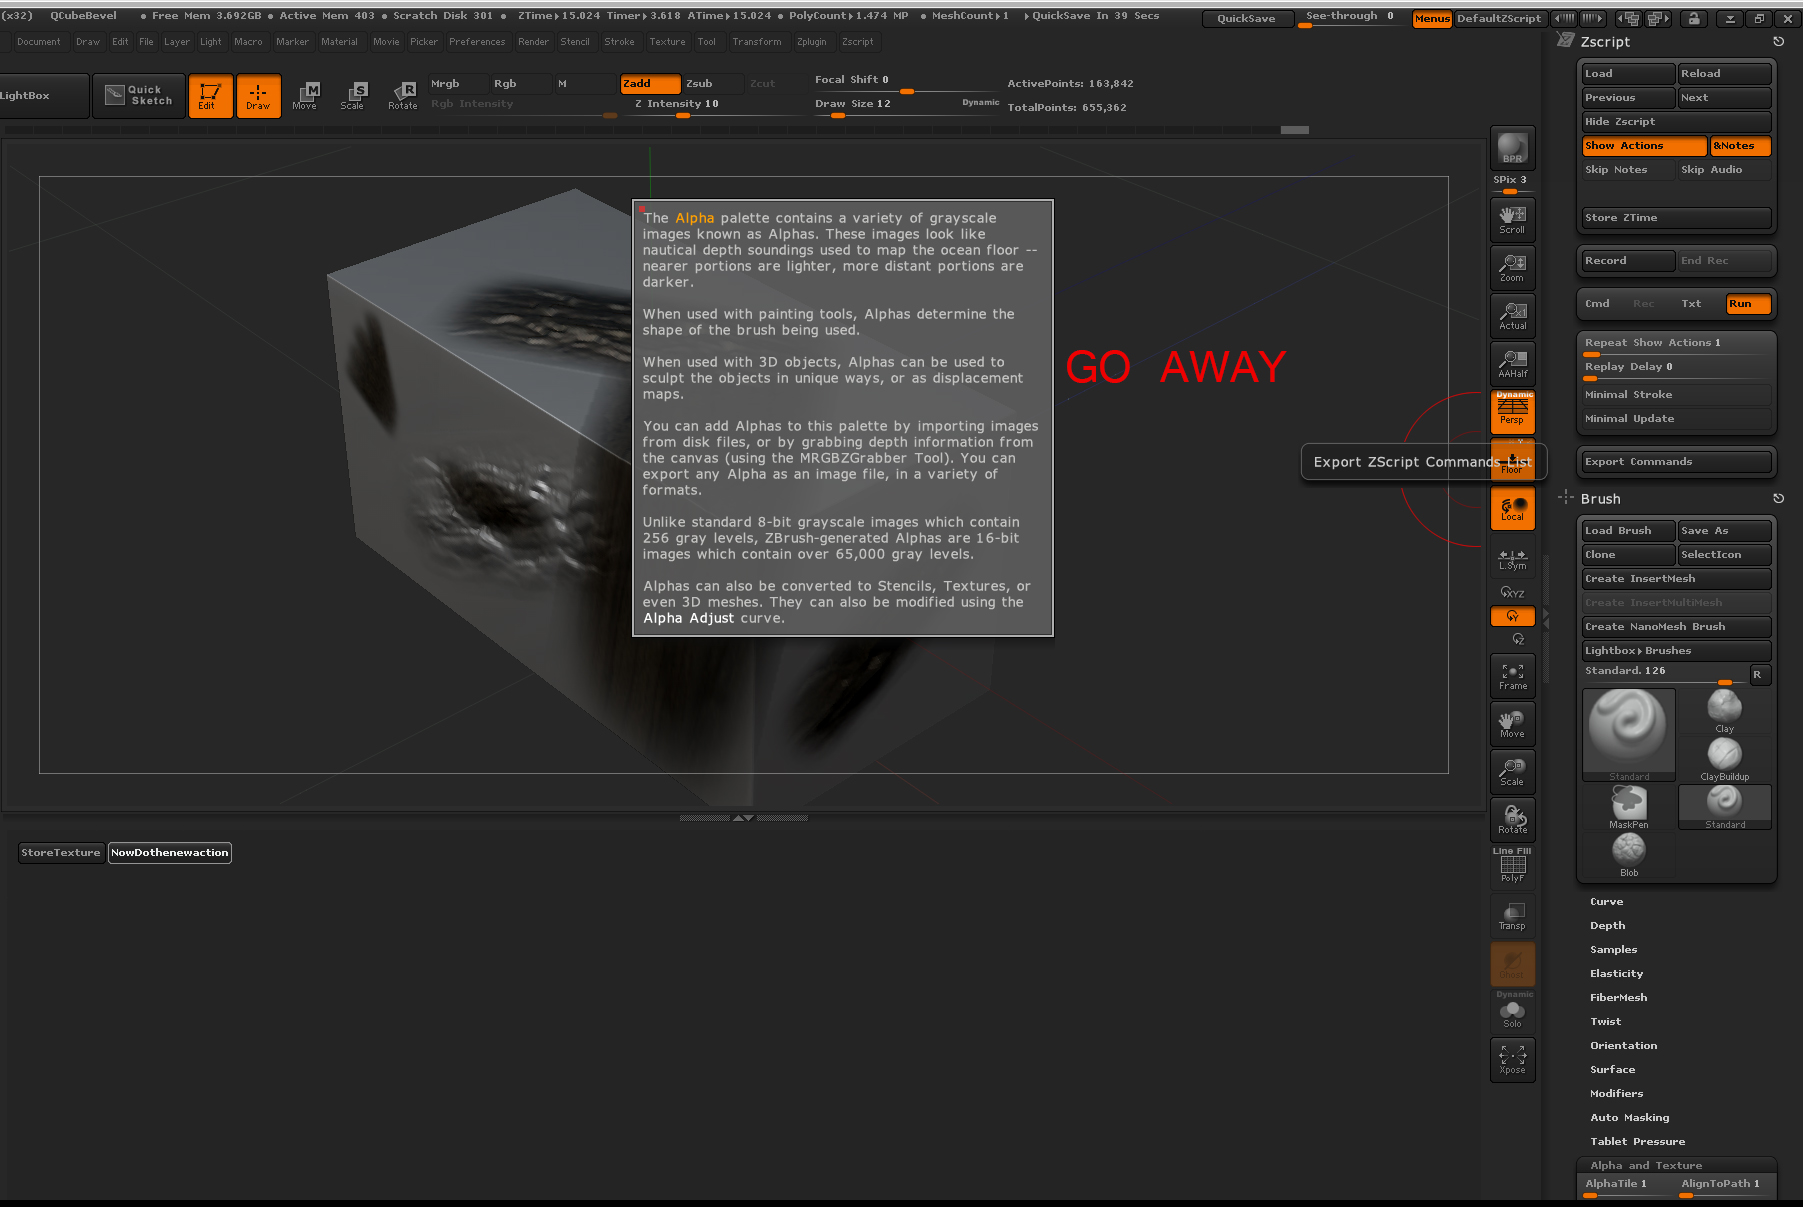
Task: Expand the Tablet Pressure section
Action: click(x=1637, y=1142)
